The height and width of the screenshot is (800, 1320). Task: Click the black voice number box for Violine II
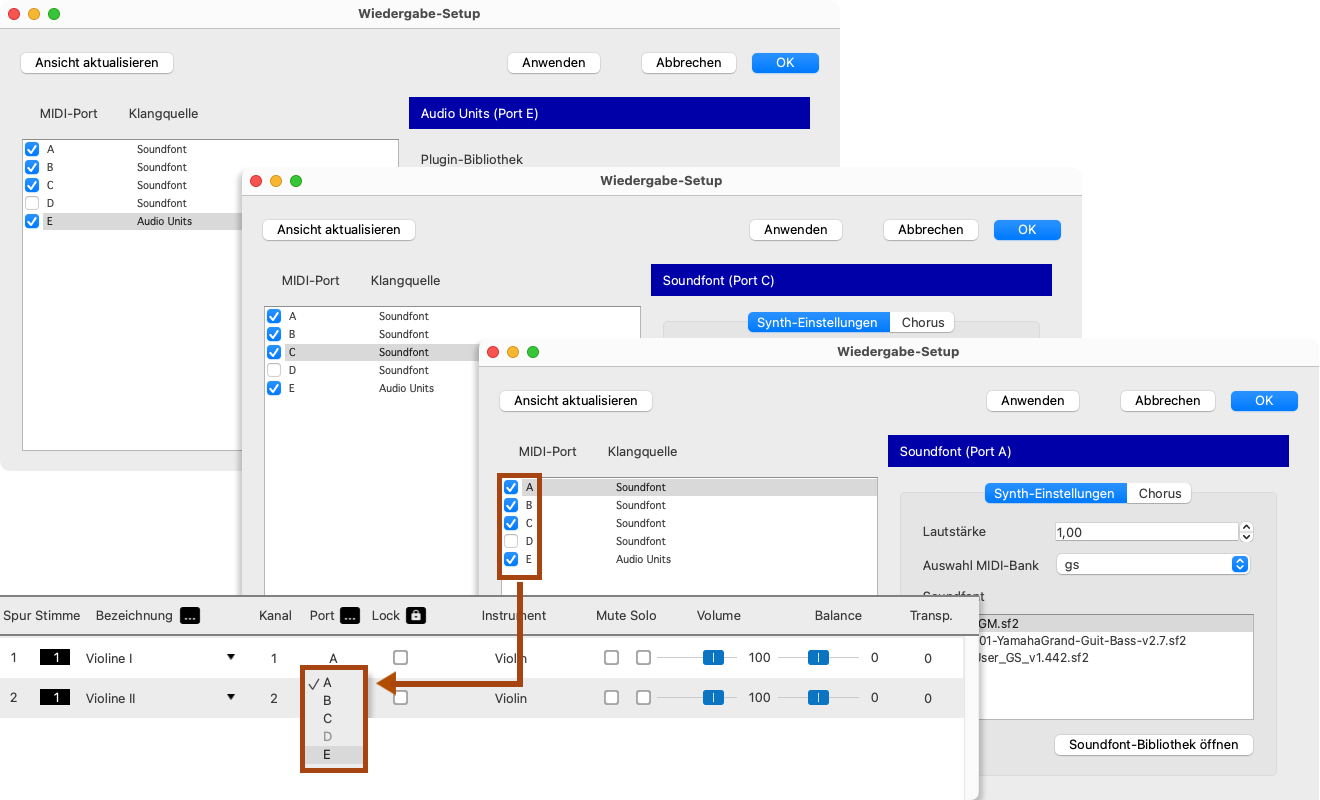pos(55,698)
